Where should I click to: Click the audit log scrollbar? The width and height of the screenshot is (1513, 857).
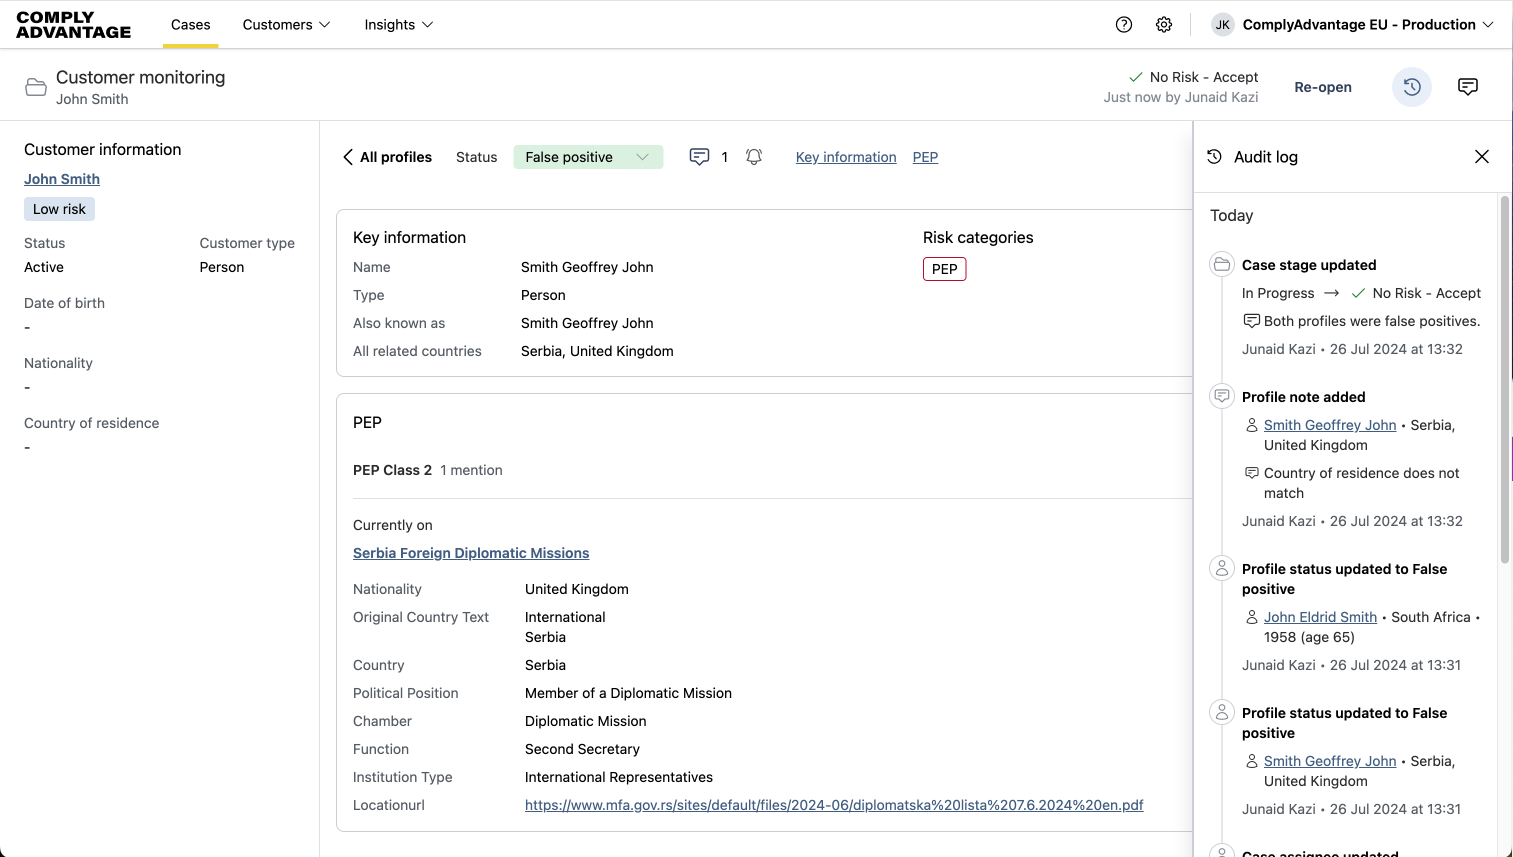coord(1504,380)
